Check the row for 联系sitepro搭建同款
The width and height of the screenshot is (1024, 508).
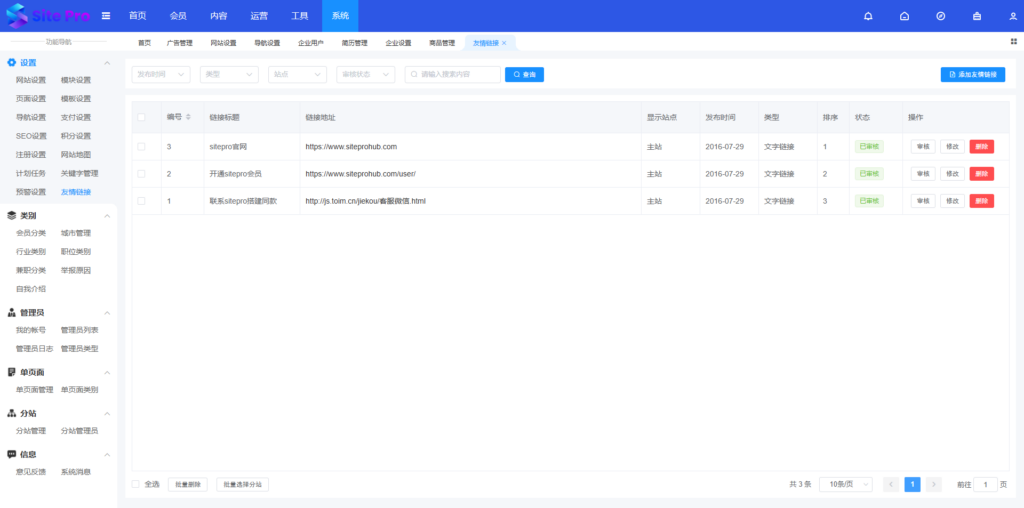point(141,201)
